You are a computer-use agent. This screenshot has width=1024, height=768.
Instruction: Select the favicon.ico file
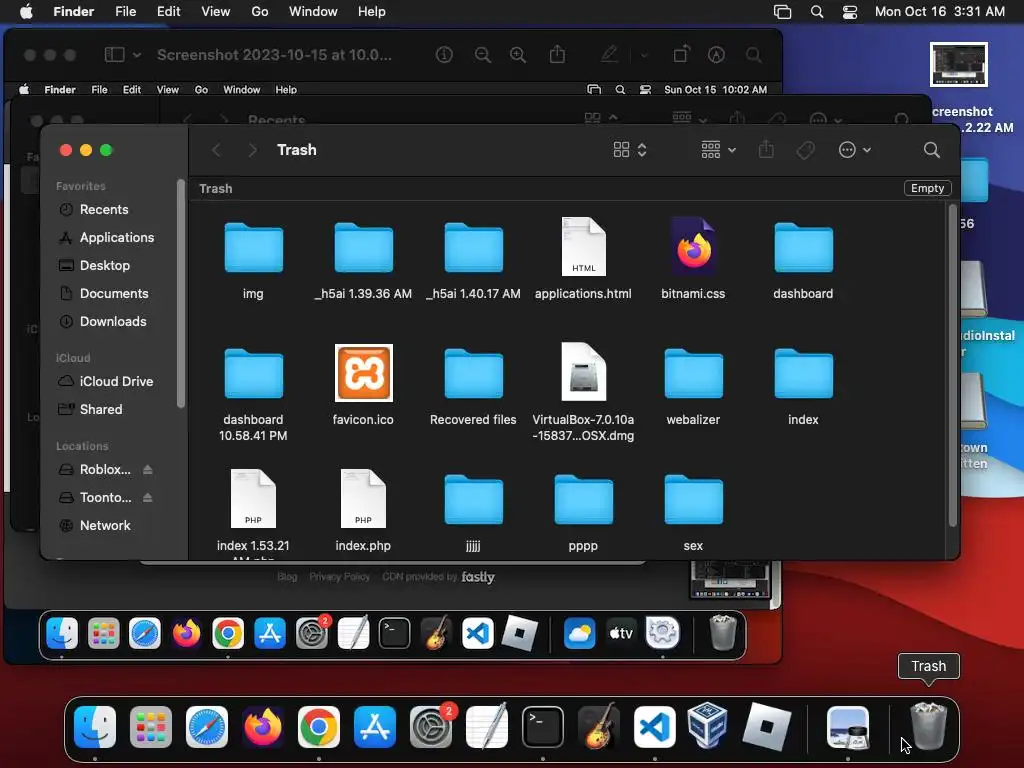[364, 373]
